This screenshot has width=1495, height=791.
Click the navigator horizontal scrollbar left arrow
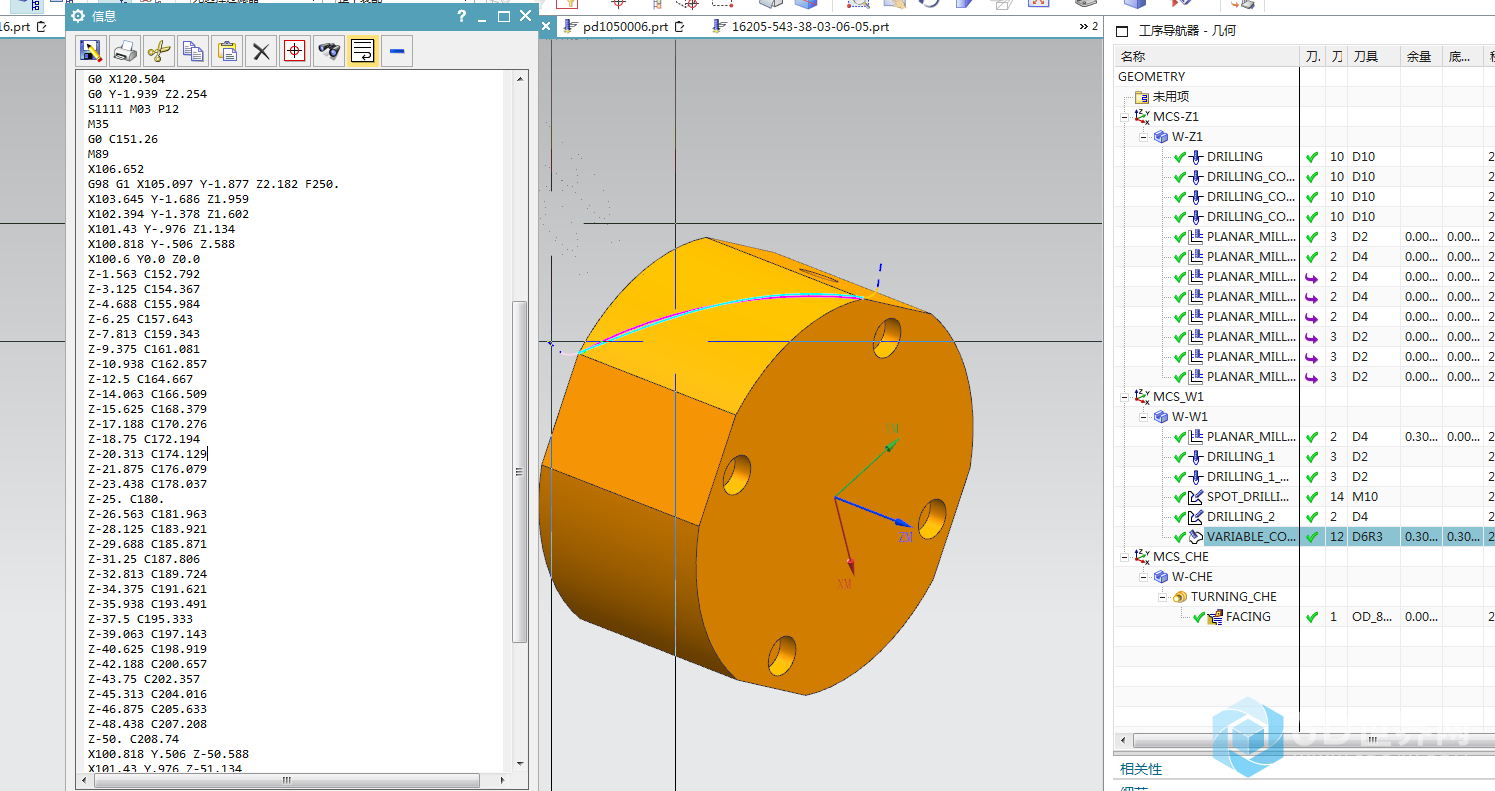[1124, 741]
